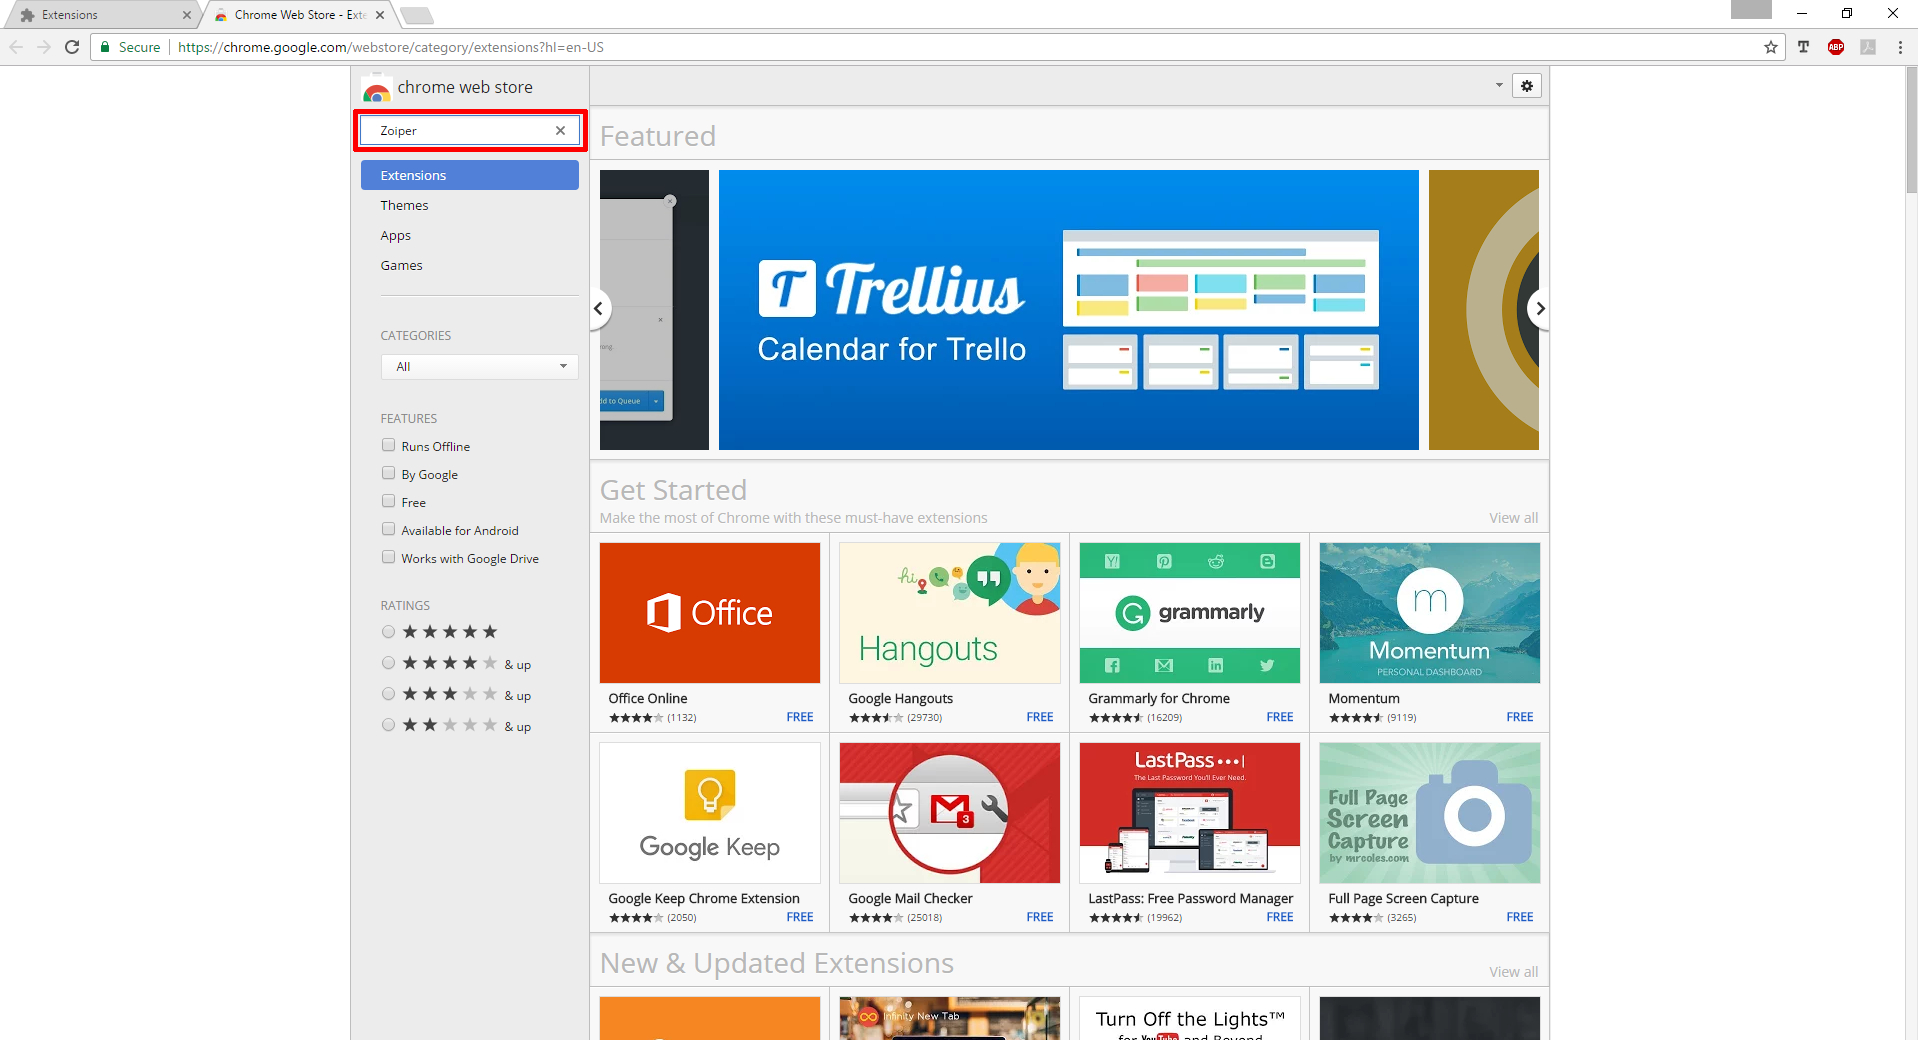Open Chrome's three-dot menu
Image resolution: width=1918 pixels, height=1040 pixels.
(1900, 47)
